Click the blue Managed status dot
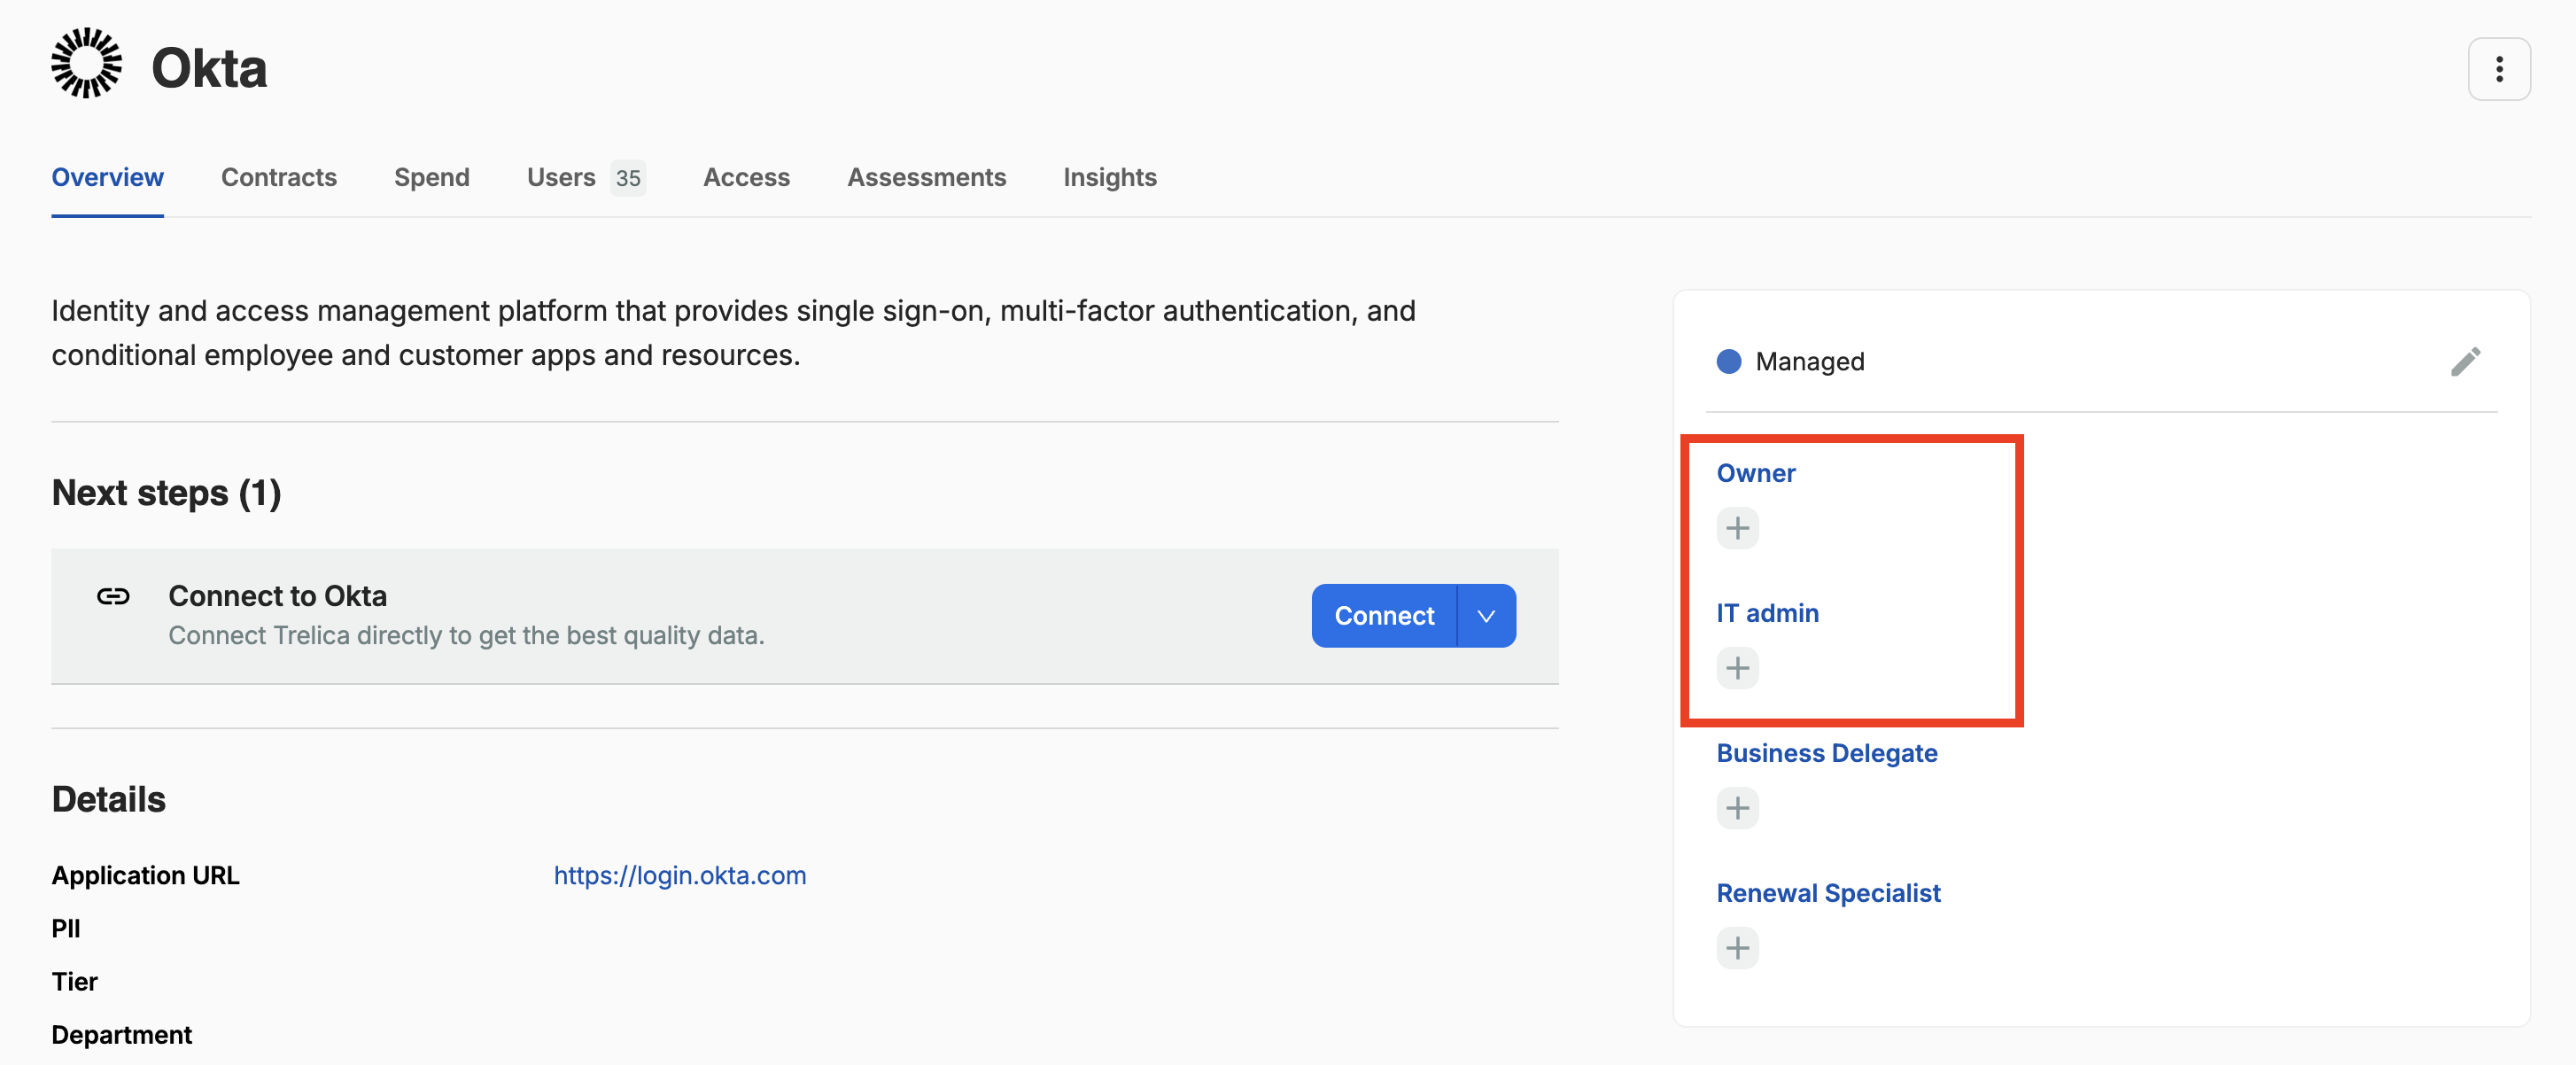Image resolution: width=2576 pixels, height=1065 pixels. [1728, 361]
